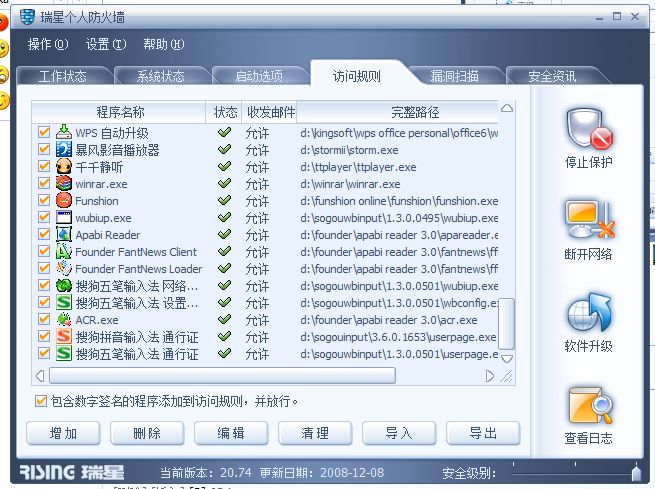The height and width of the screenshot is (489, 655).
Task: Click the Disconnect Network (断开网络) icon
Action: [589, 220]
